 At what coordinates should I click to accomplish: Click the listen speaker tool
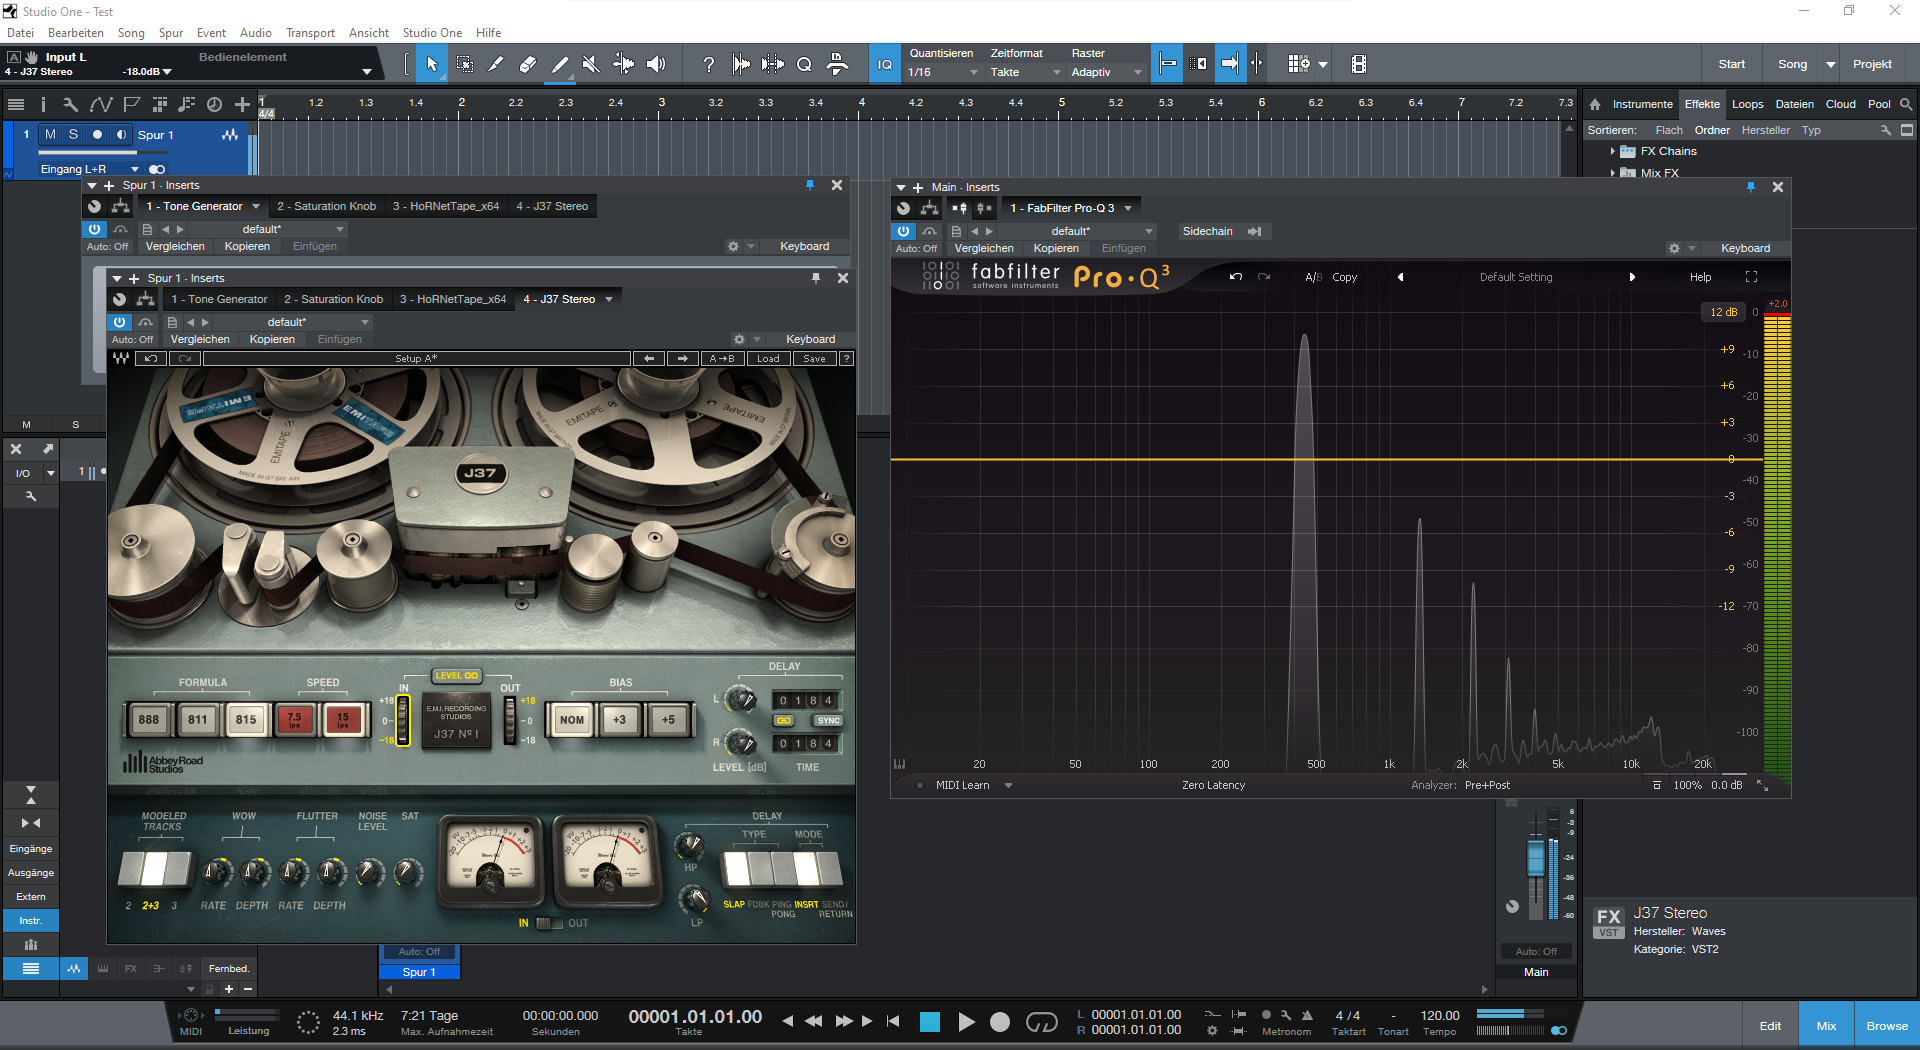656,64
